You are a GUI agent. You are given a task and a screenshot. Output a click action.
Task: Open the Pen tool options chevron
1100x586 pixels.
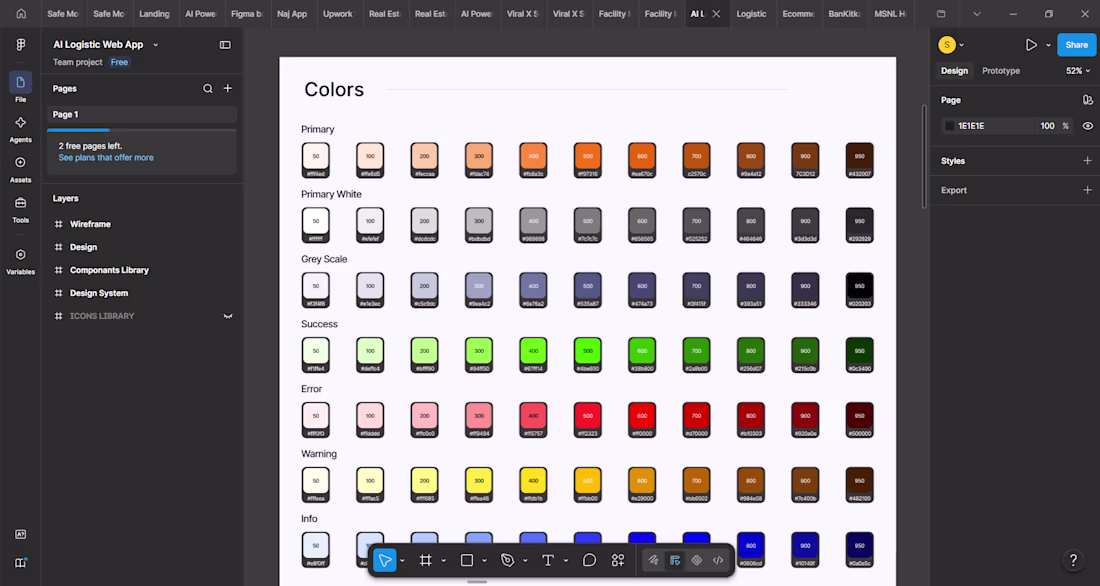[x=525, y=561]
